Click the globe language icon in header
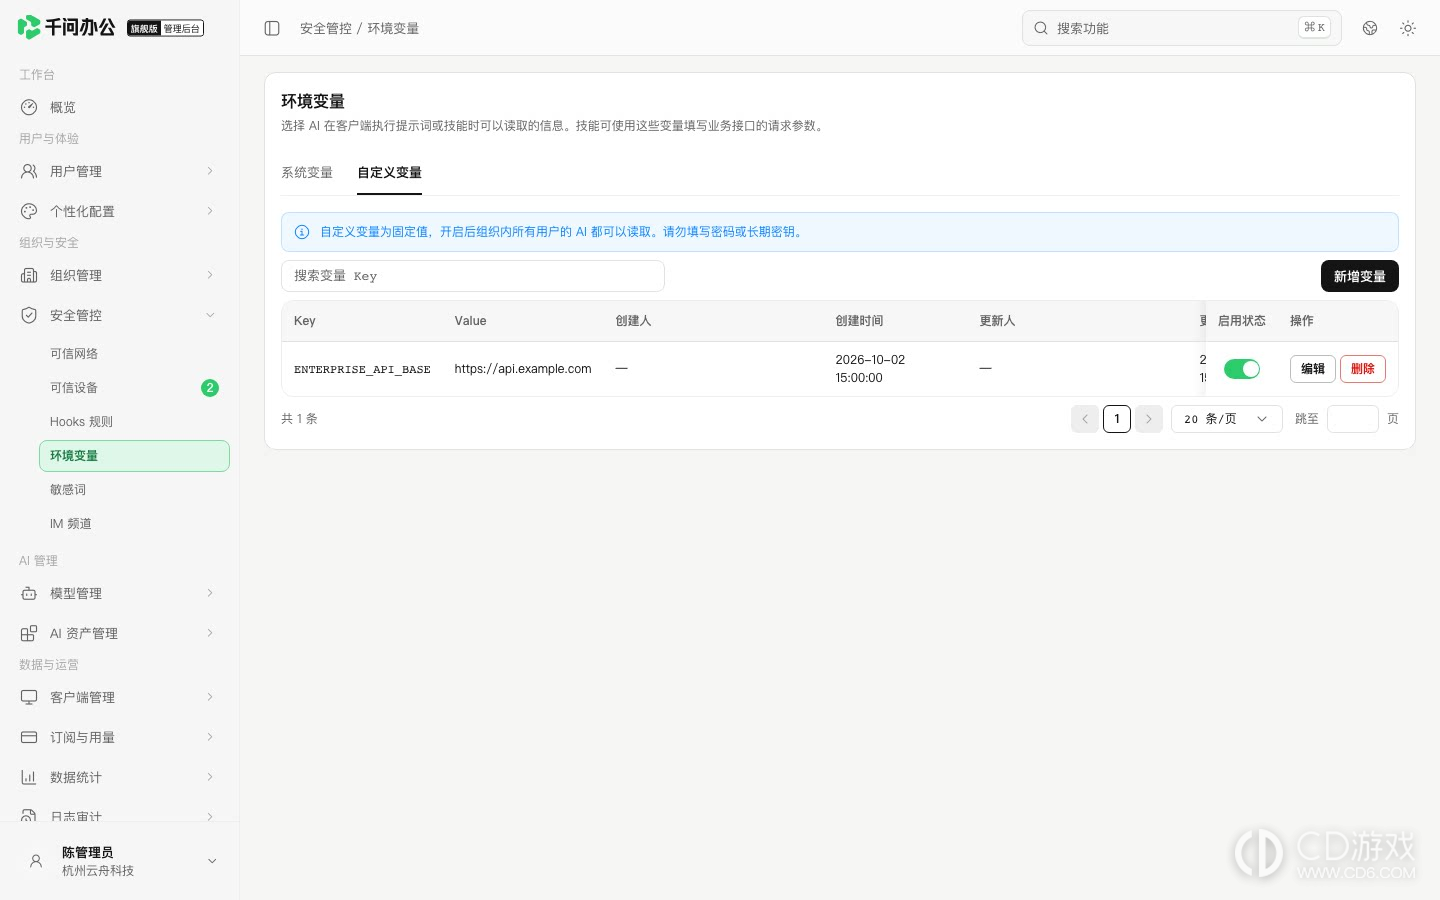Screen dimensions: 1440x900 [1370, 28]
